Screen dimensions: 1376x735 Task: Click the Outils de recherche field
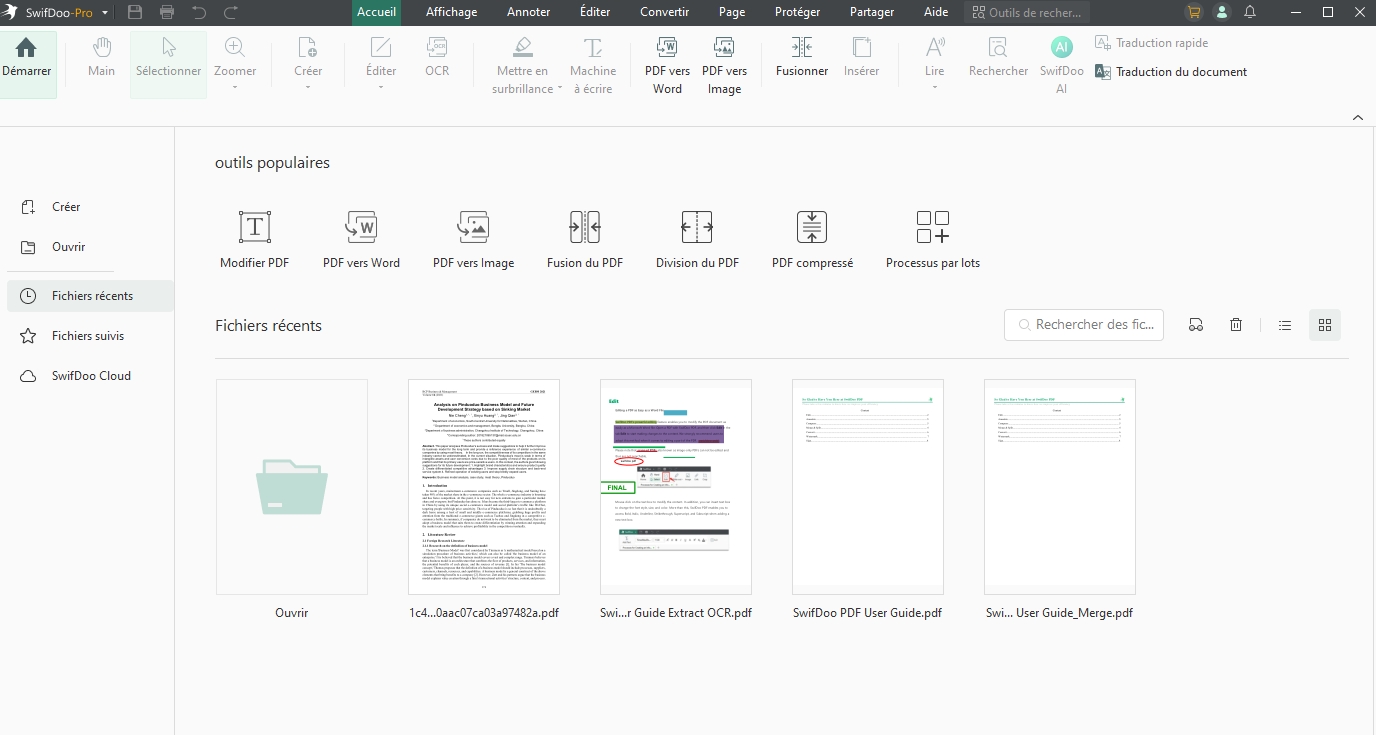click(1028, 13)
